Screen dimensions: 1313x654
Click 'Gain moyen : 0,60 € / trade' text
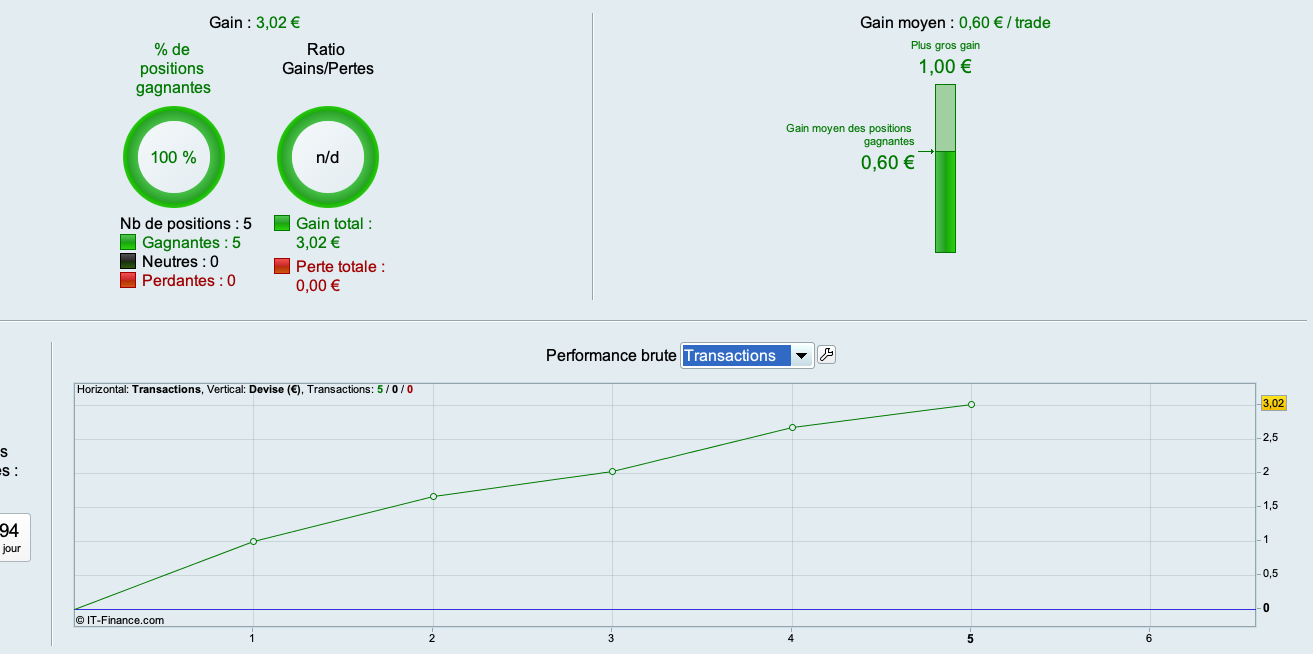coord(955,22)
